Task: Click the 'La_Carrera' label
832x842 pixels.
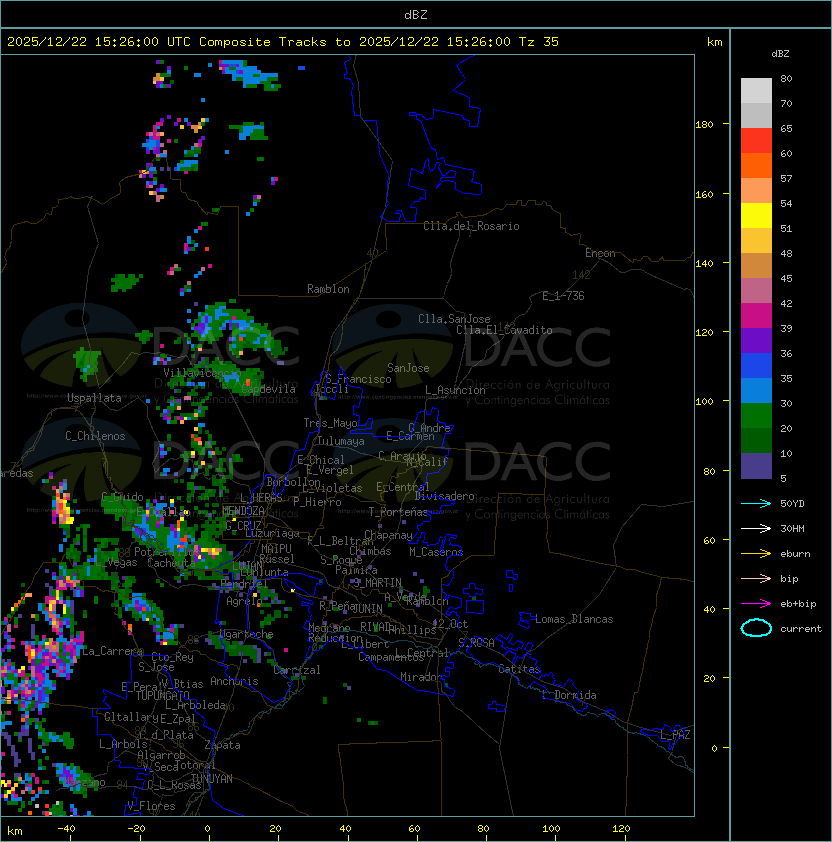Action: click(112, 651)
